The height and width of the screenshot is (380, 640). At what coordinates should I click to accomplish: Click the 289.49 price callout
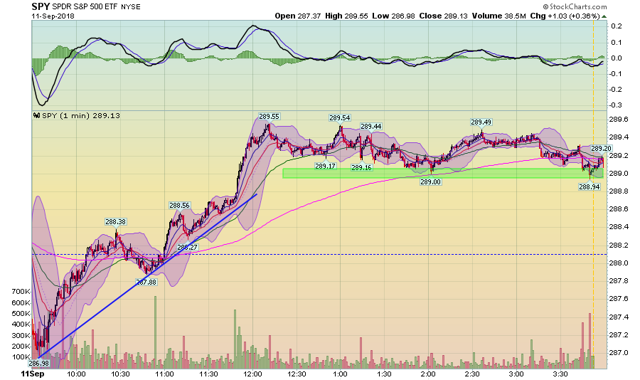click(481, 122)
